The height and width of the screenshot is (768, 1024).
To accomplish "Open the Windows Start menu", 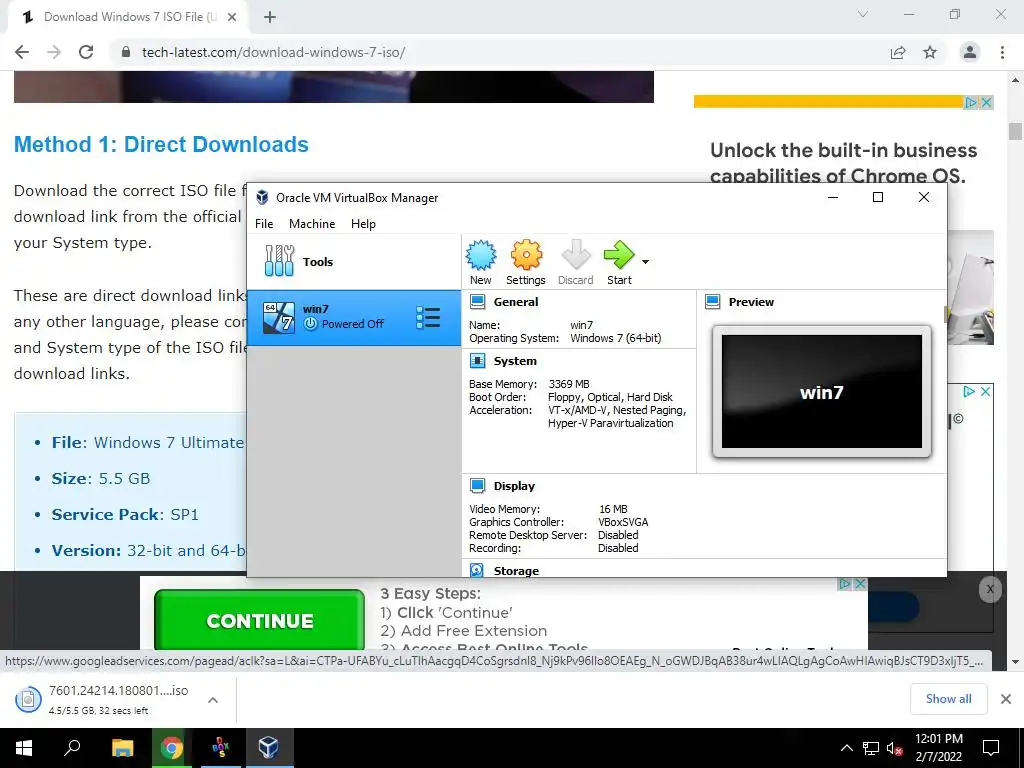I will click(24, 748).
